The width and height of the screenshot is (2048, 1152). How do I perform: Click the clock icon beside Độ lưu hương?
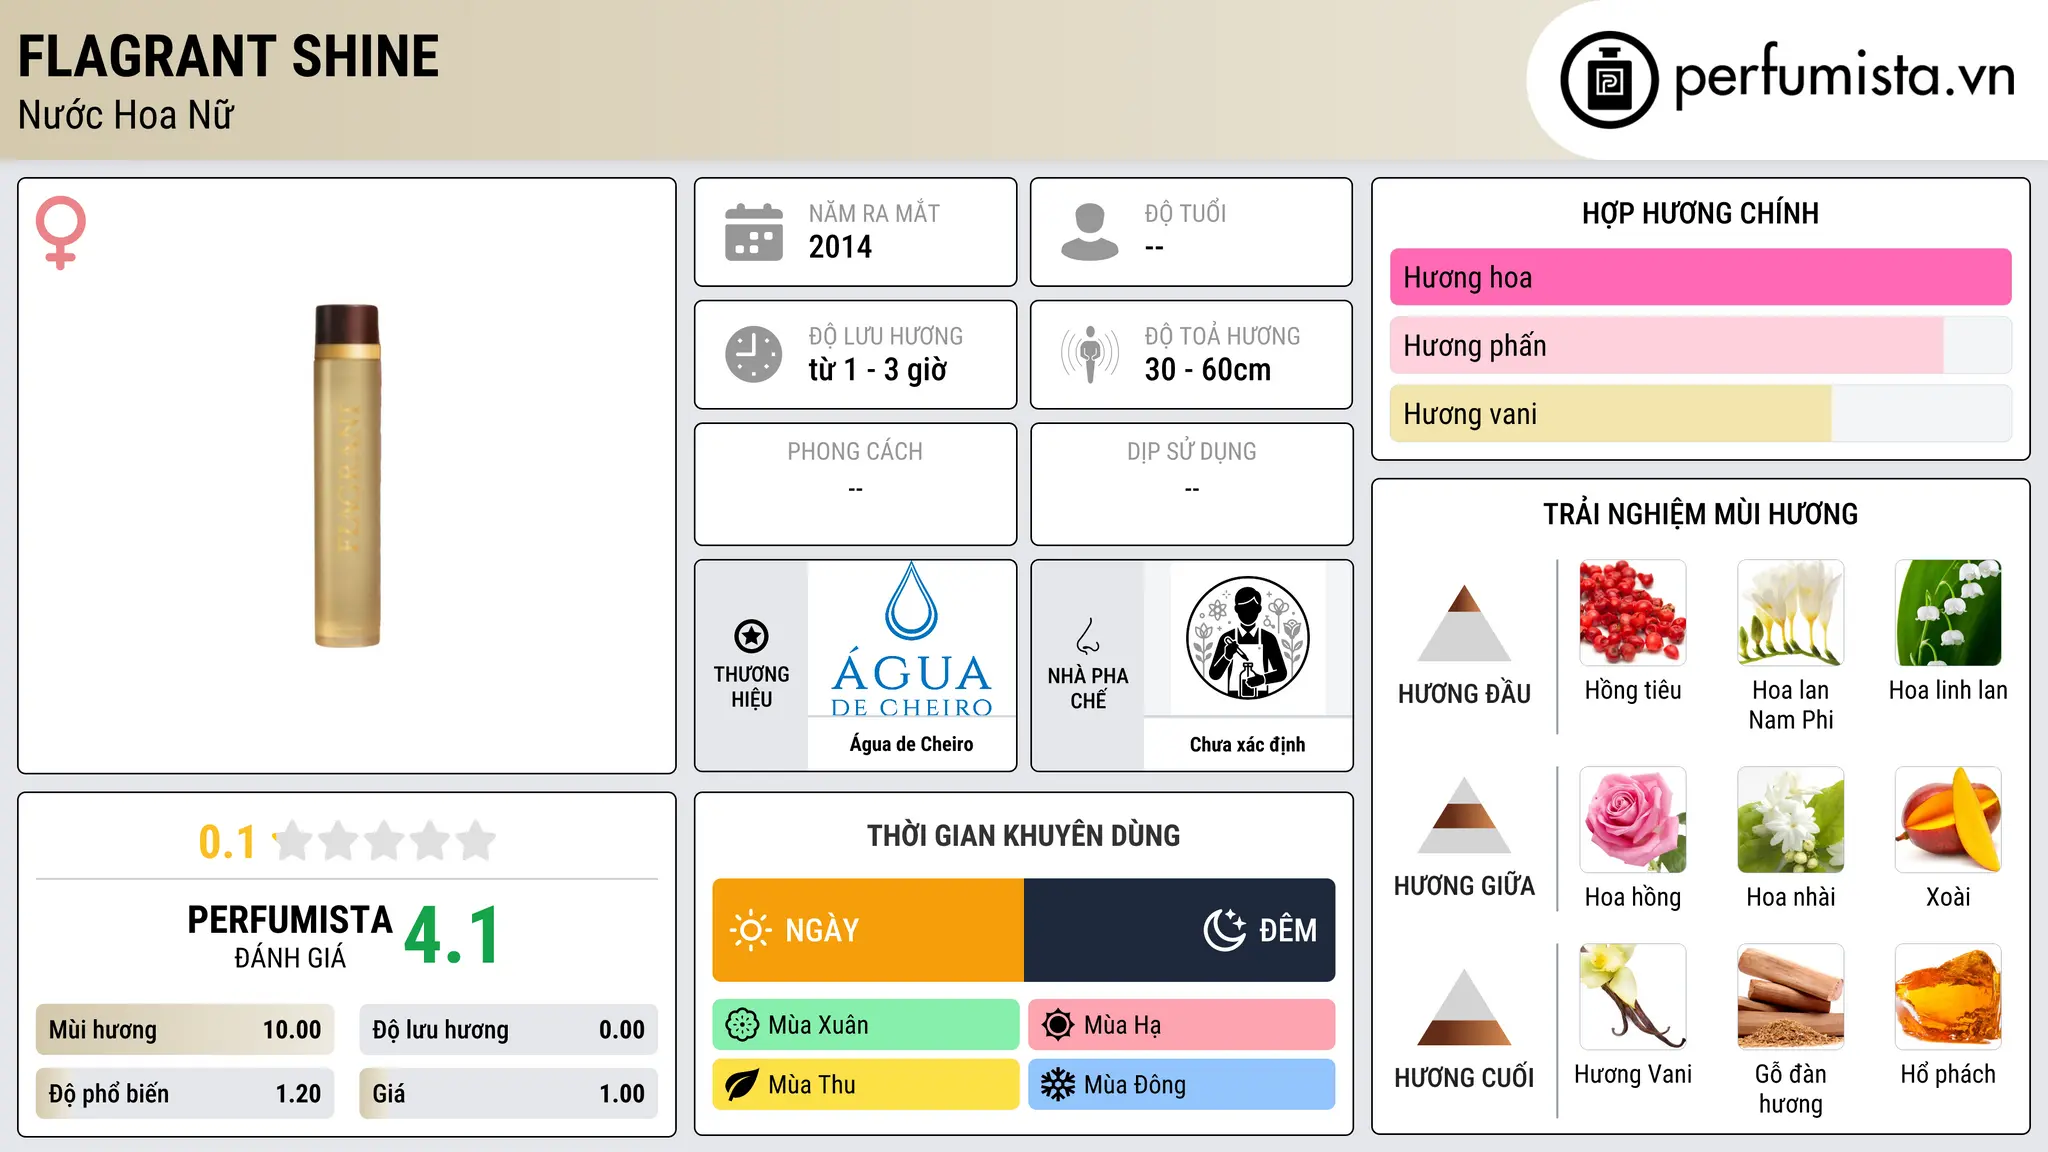[753, 354]
